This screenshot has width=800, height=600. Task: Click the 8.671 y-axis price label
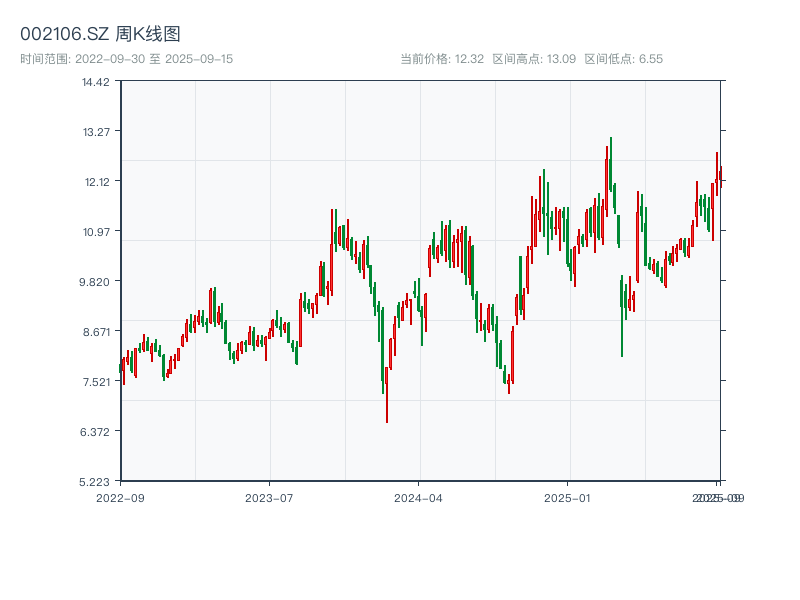point(96,331)
